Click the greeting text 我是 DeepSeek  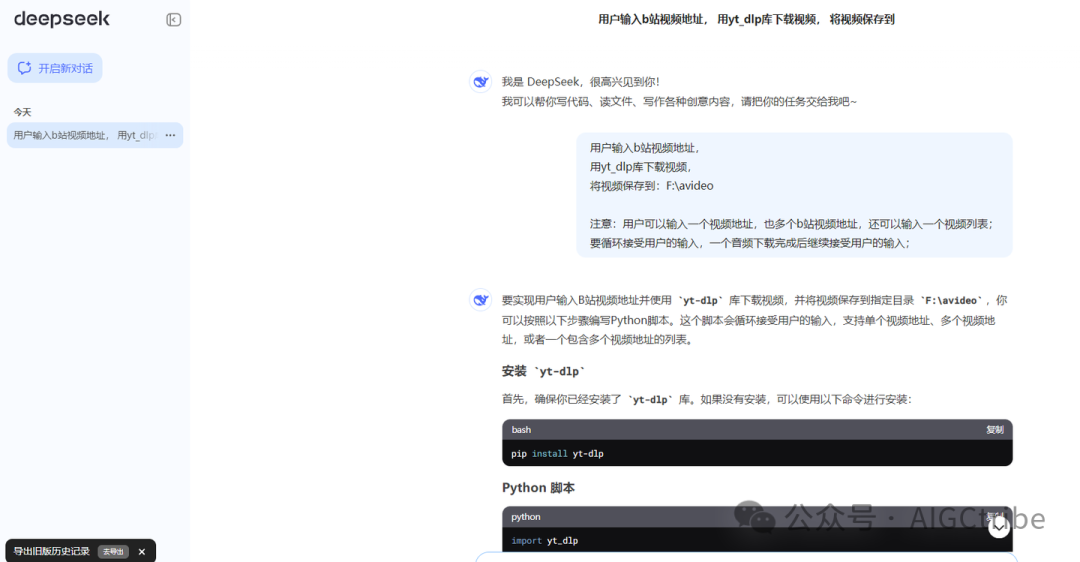tap(581, 82)
